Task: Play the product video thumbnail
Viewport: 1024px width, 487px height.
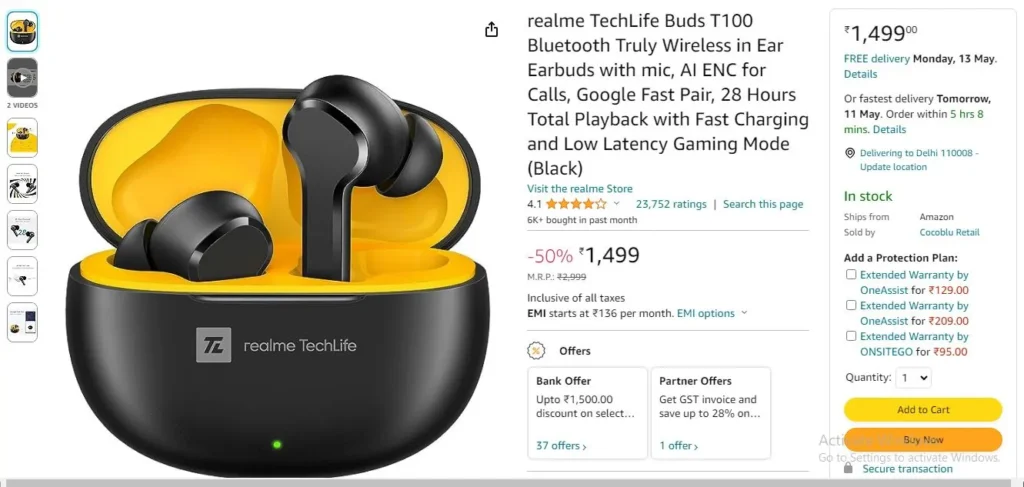Action: click(x=22, y=78)
